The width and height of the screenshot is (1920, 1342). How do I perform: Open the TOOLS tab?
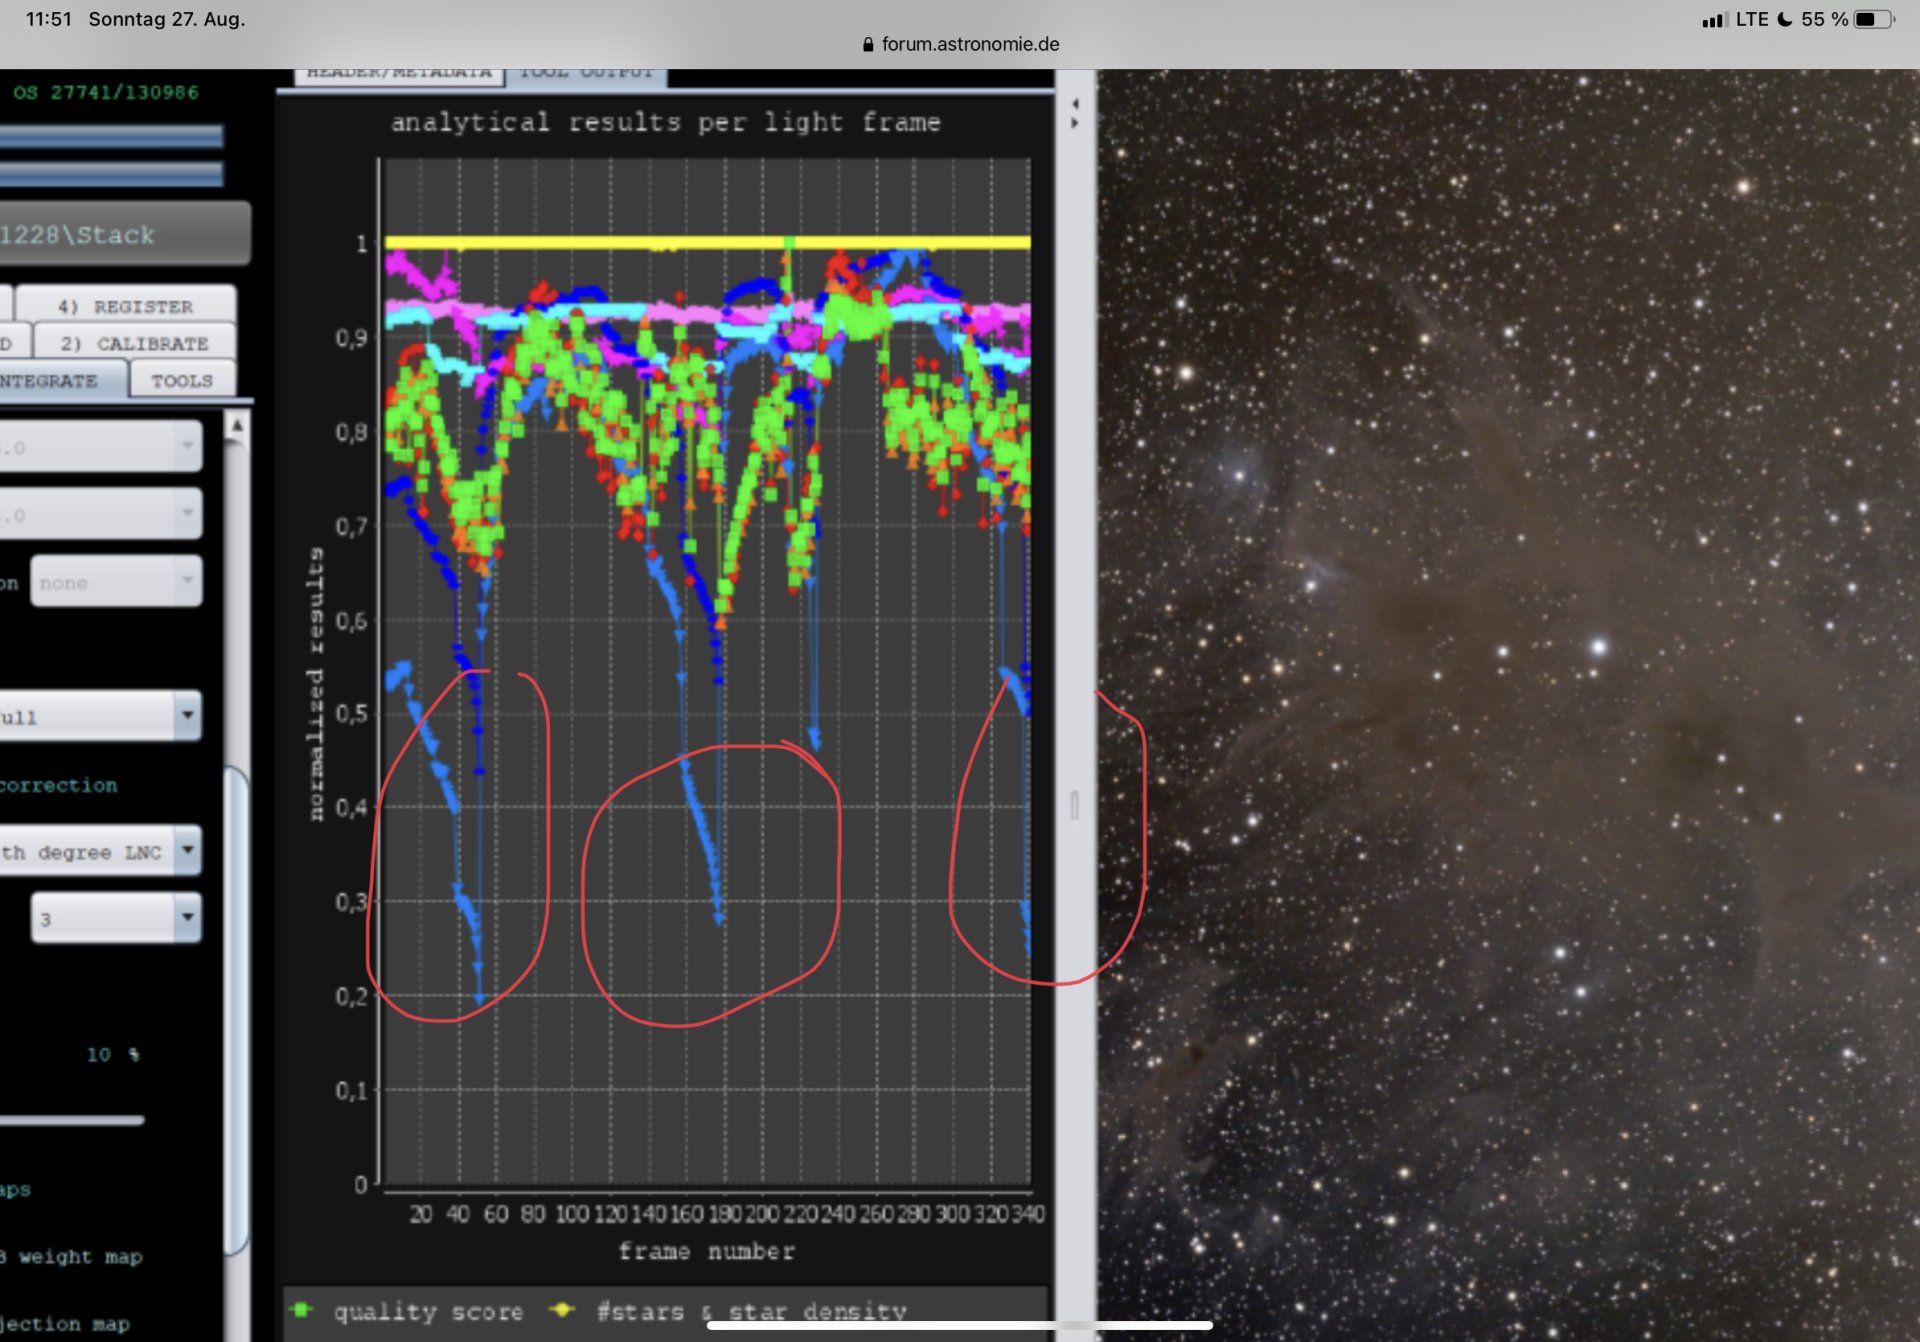click(x=182, y=380)
